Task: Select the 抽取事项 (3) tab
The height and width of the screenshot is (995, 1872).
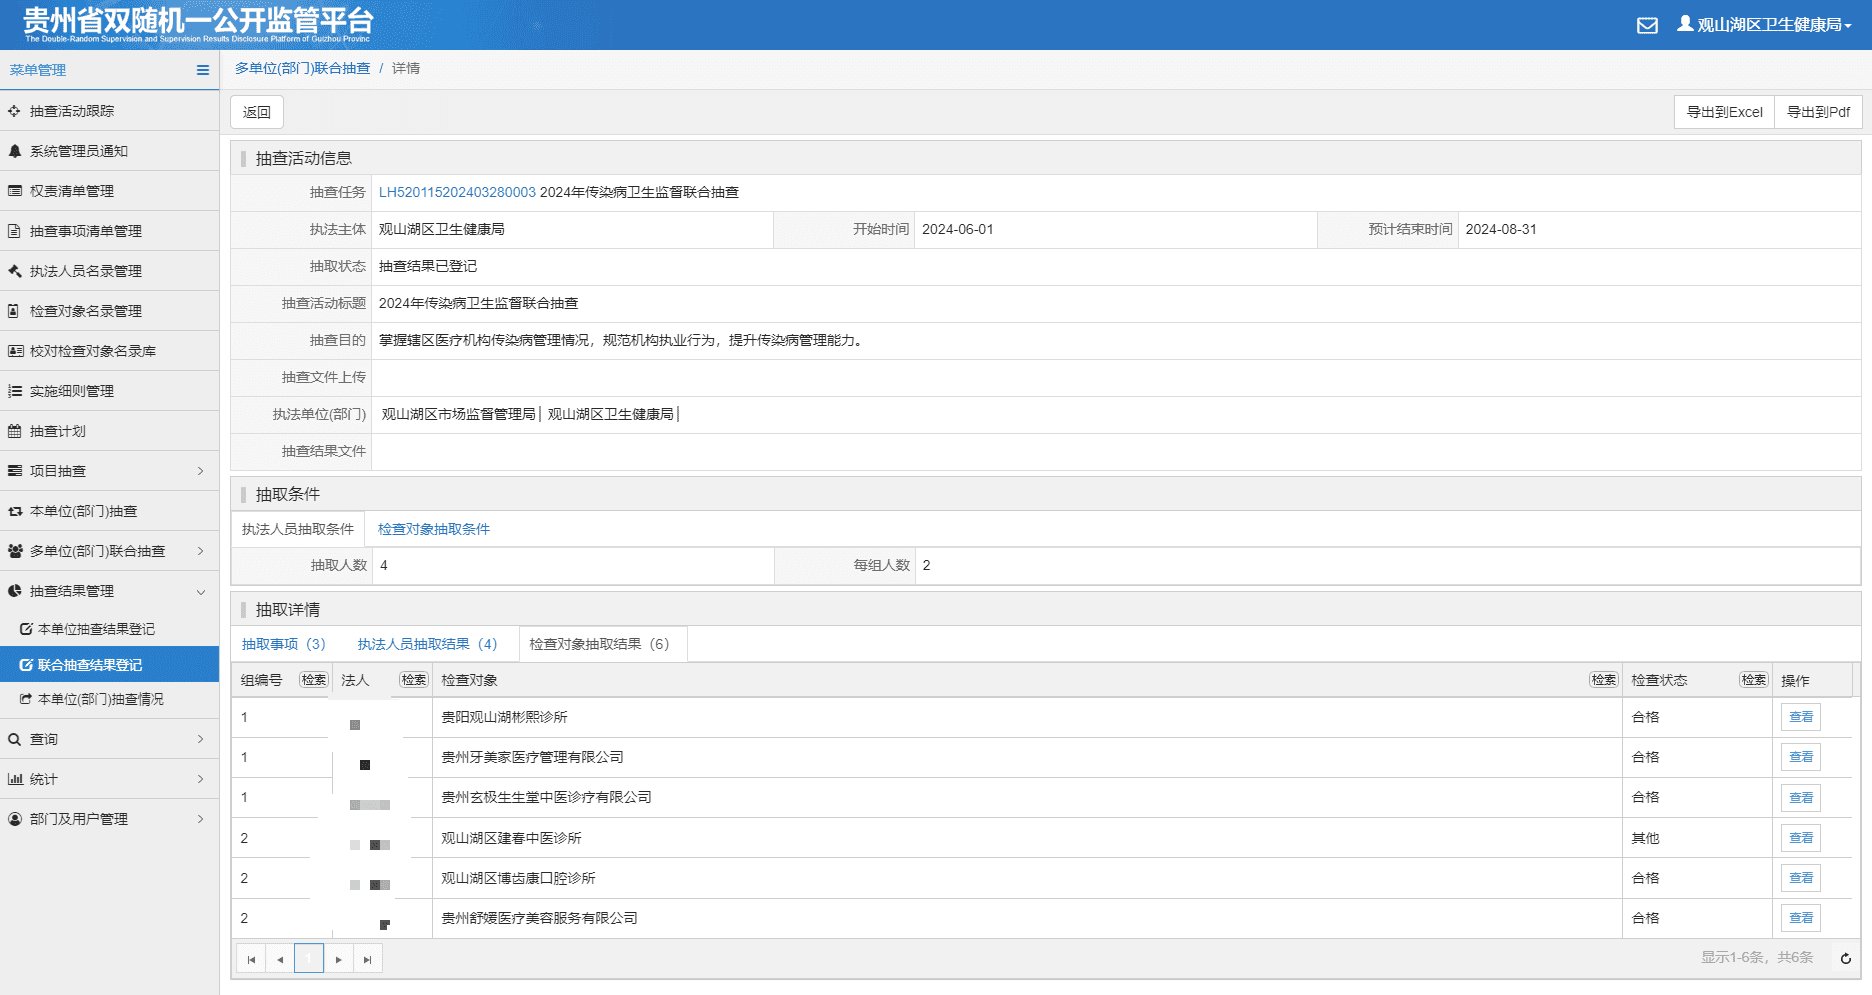Action: [x=284, y=644]
